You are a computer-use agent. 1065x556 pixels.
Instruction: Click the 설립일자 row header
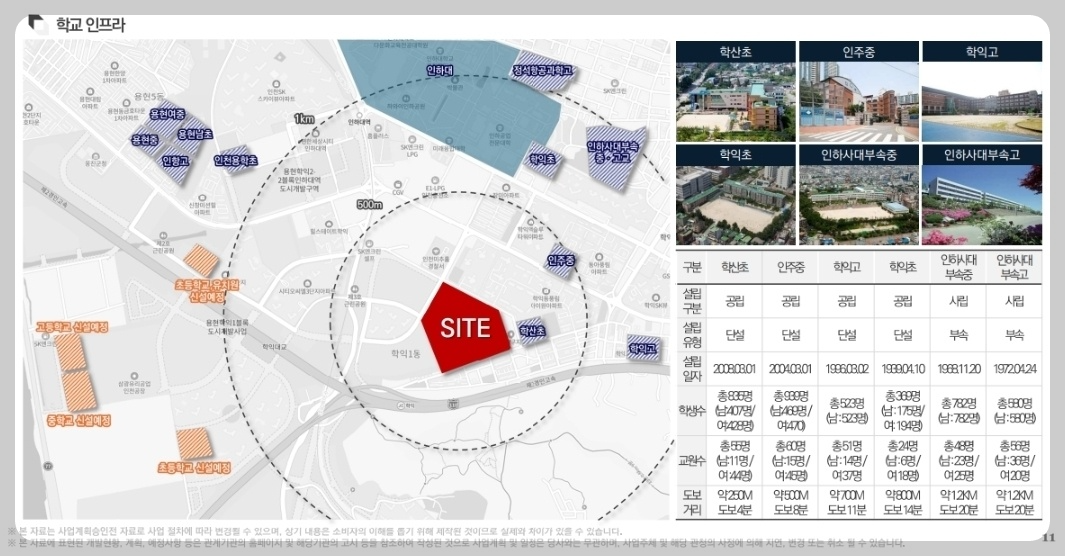(692, 369)
